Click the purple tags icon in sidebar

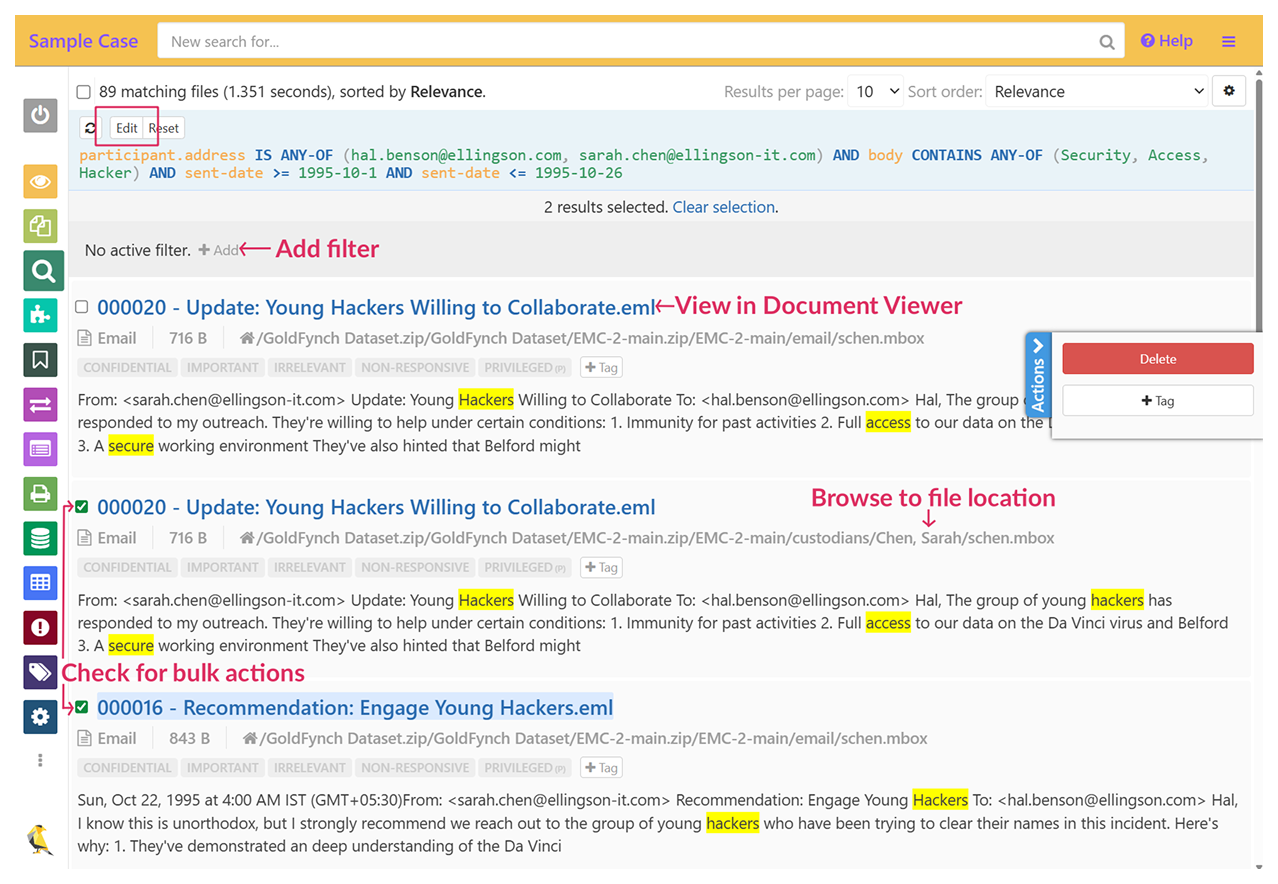point(40,672)
